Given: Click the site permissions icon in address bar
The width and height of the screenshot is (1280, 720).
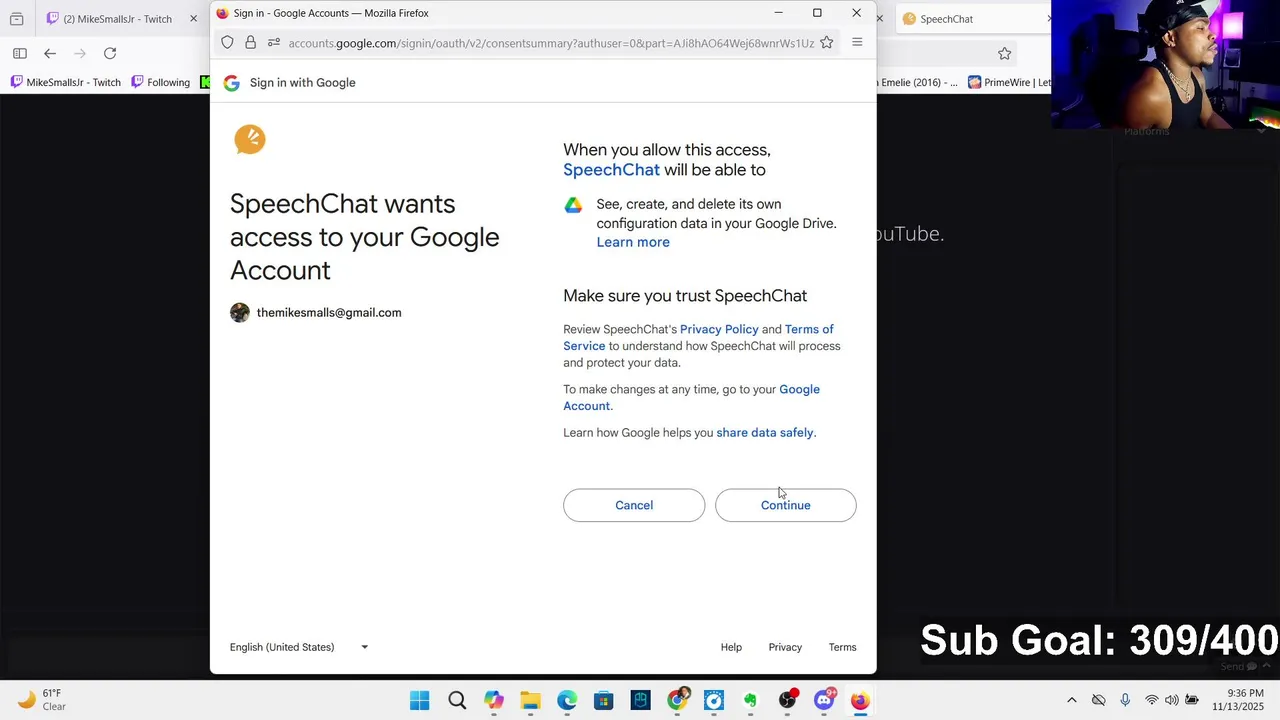Looking at the screenshot, I should click(273, 43).
